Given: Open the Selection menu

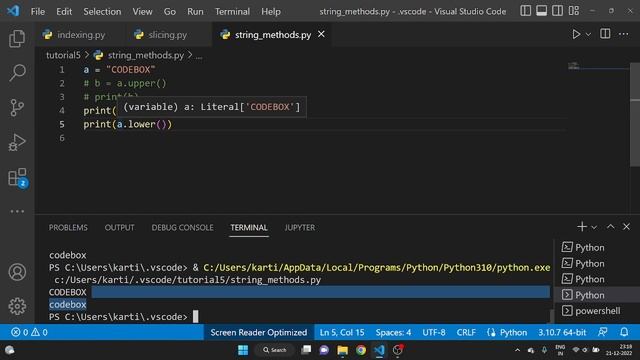Looking at the screenshot, I should pos(102,11).
